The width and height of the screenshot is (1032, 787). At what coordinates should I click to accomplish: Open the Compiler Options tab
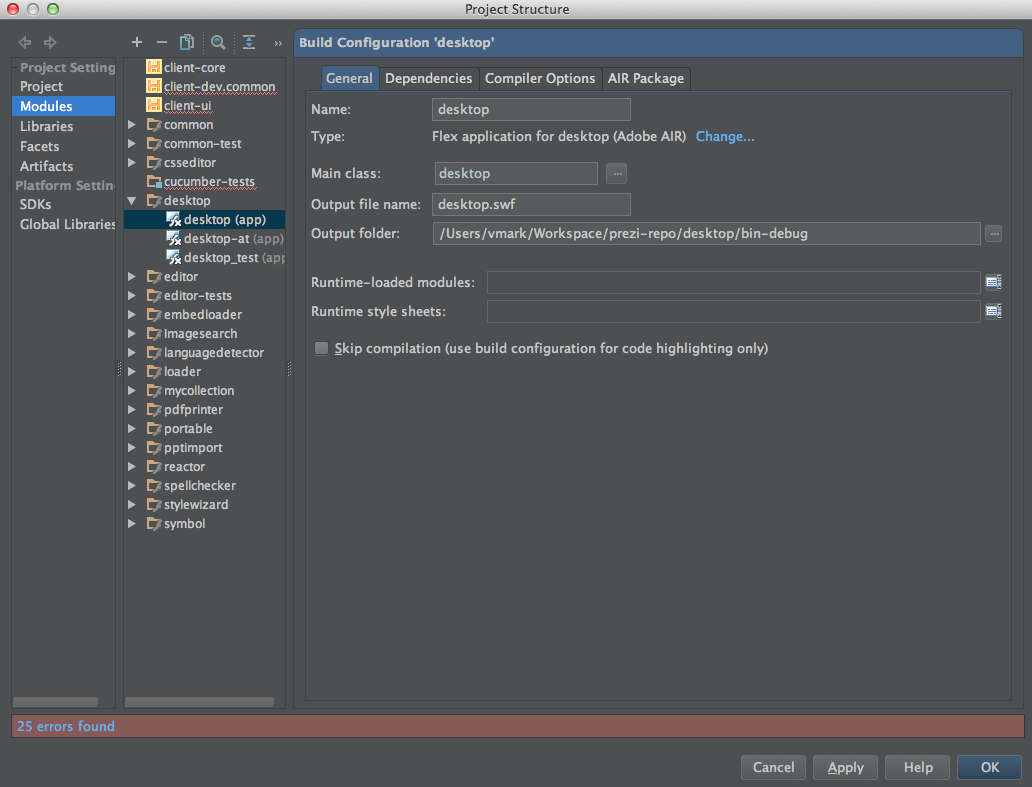[540, 78]
